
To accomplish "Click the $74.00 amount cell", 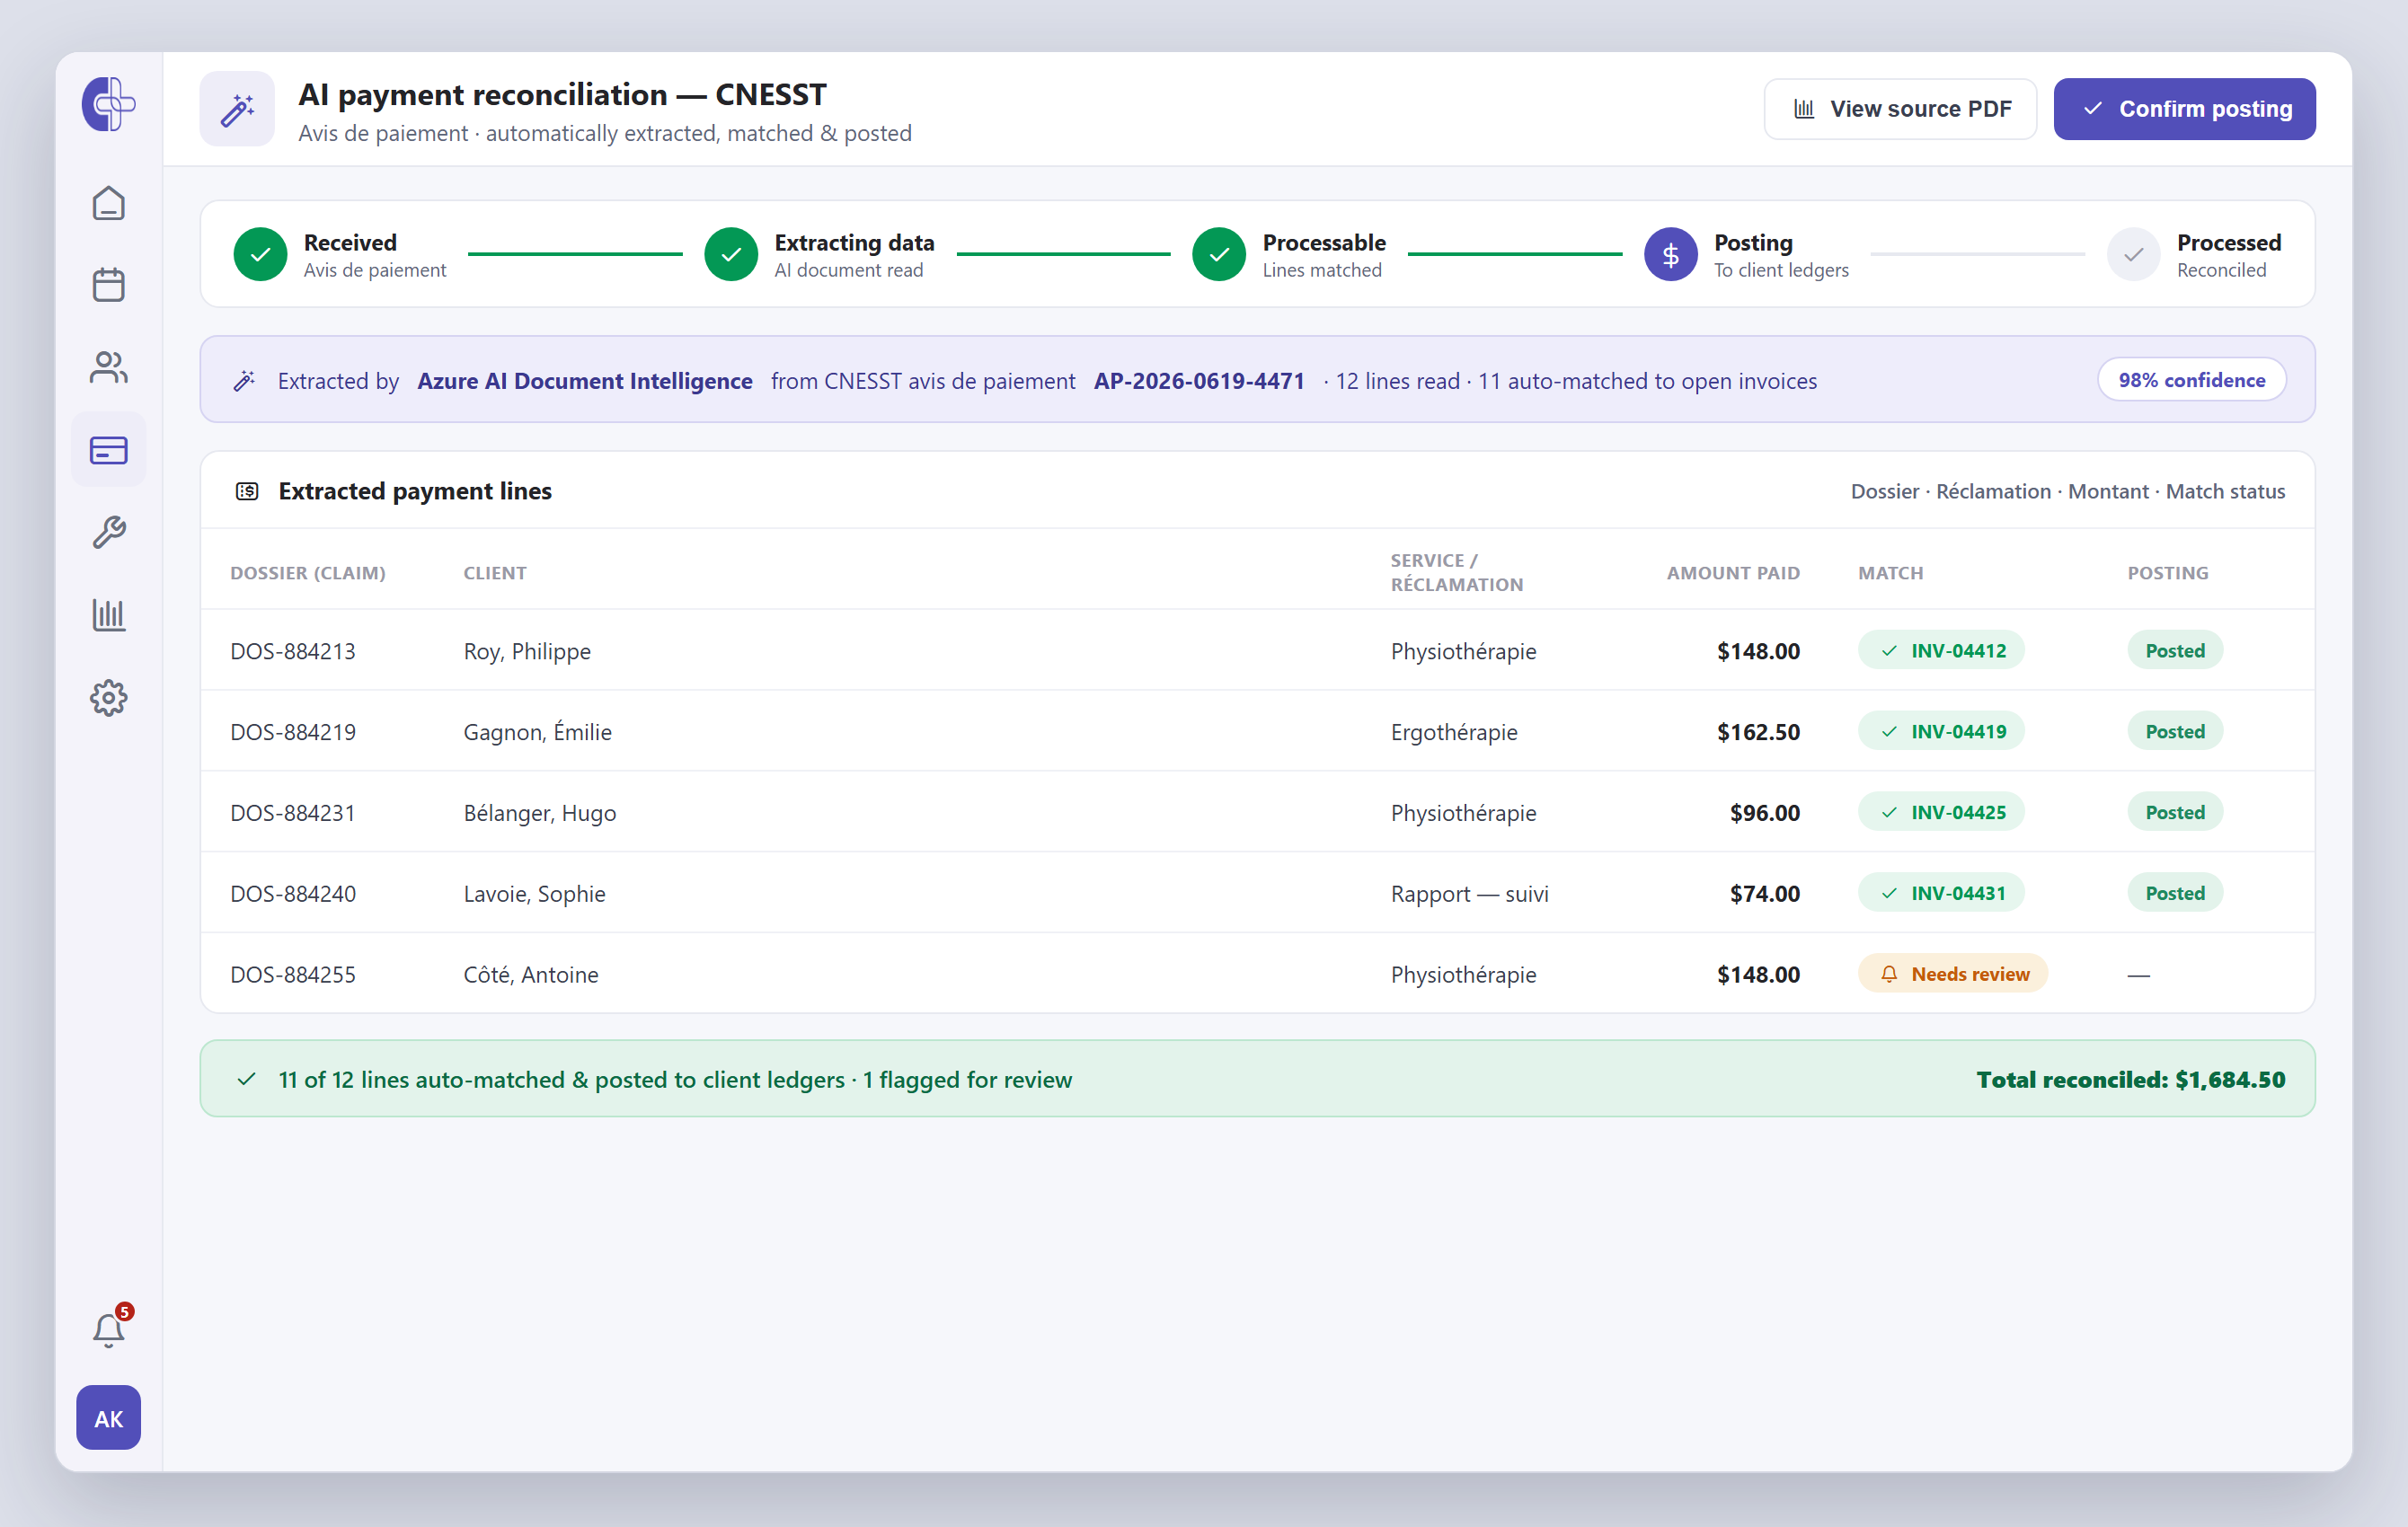I will click(x=1765, y=894).
